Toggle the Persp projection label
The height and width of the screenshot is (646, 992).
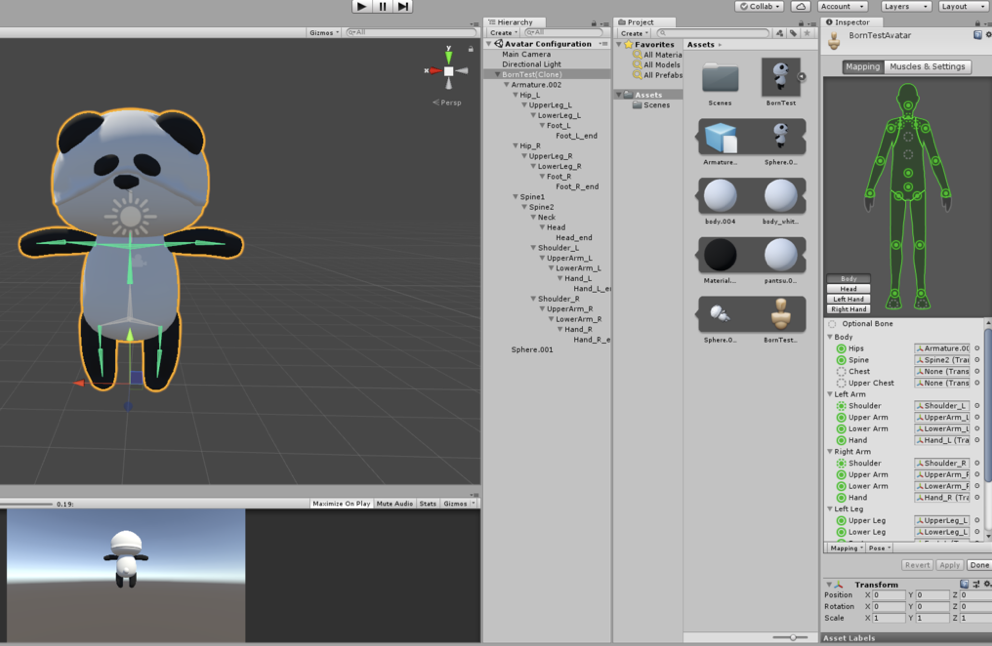click(x=448, y=102)
